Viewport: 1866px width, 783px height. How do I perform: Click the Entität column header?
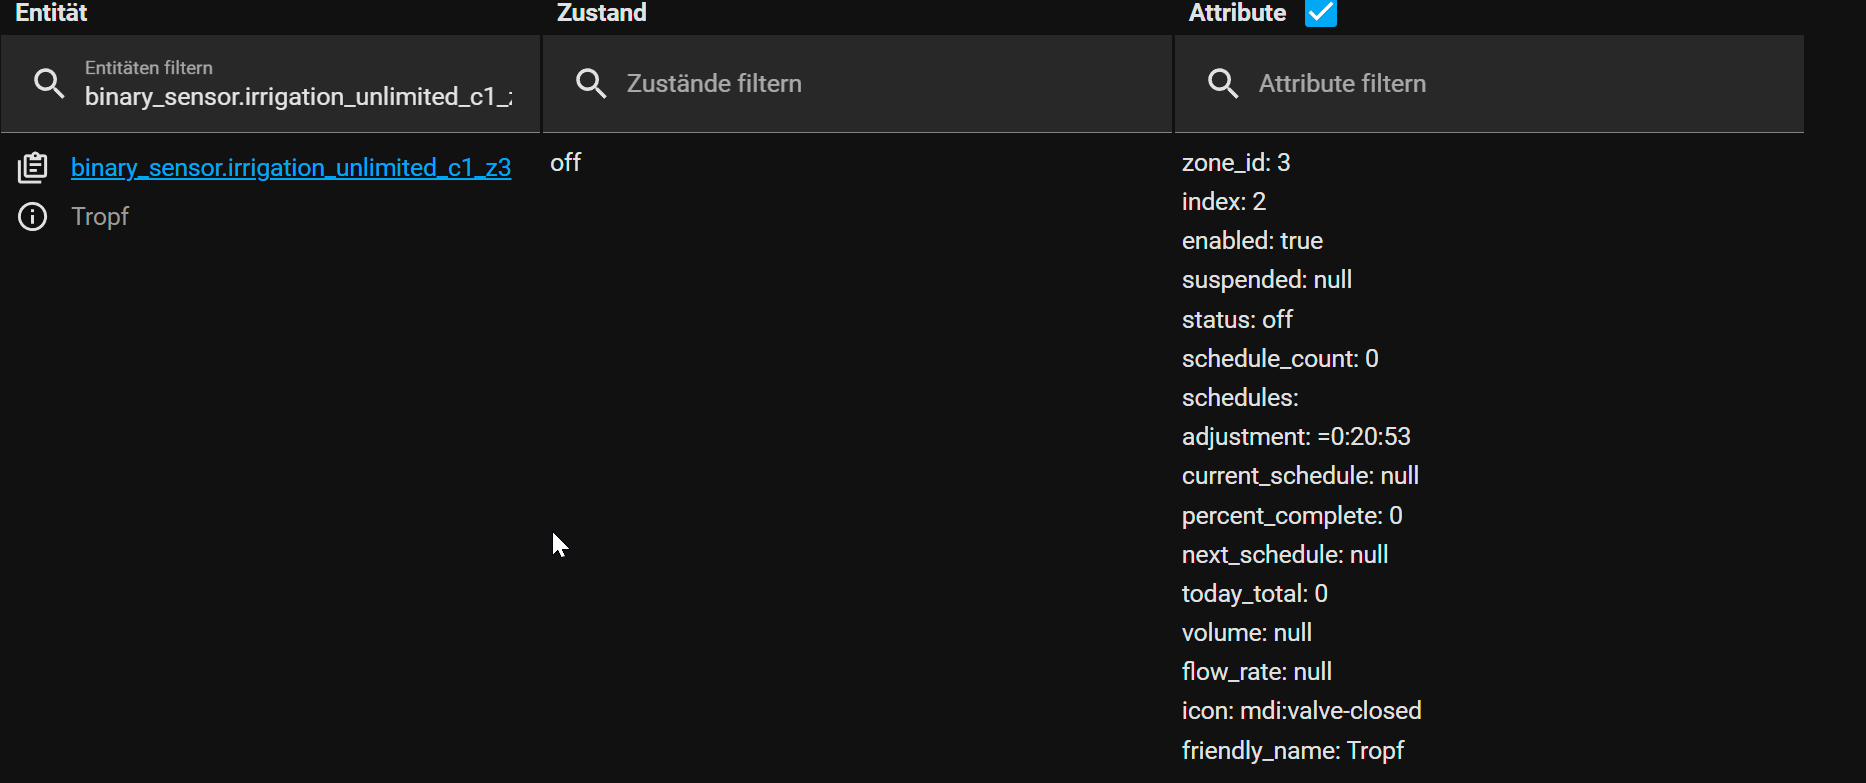51,13
